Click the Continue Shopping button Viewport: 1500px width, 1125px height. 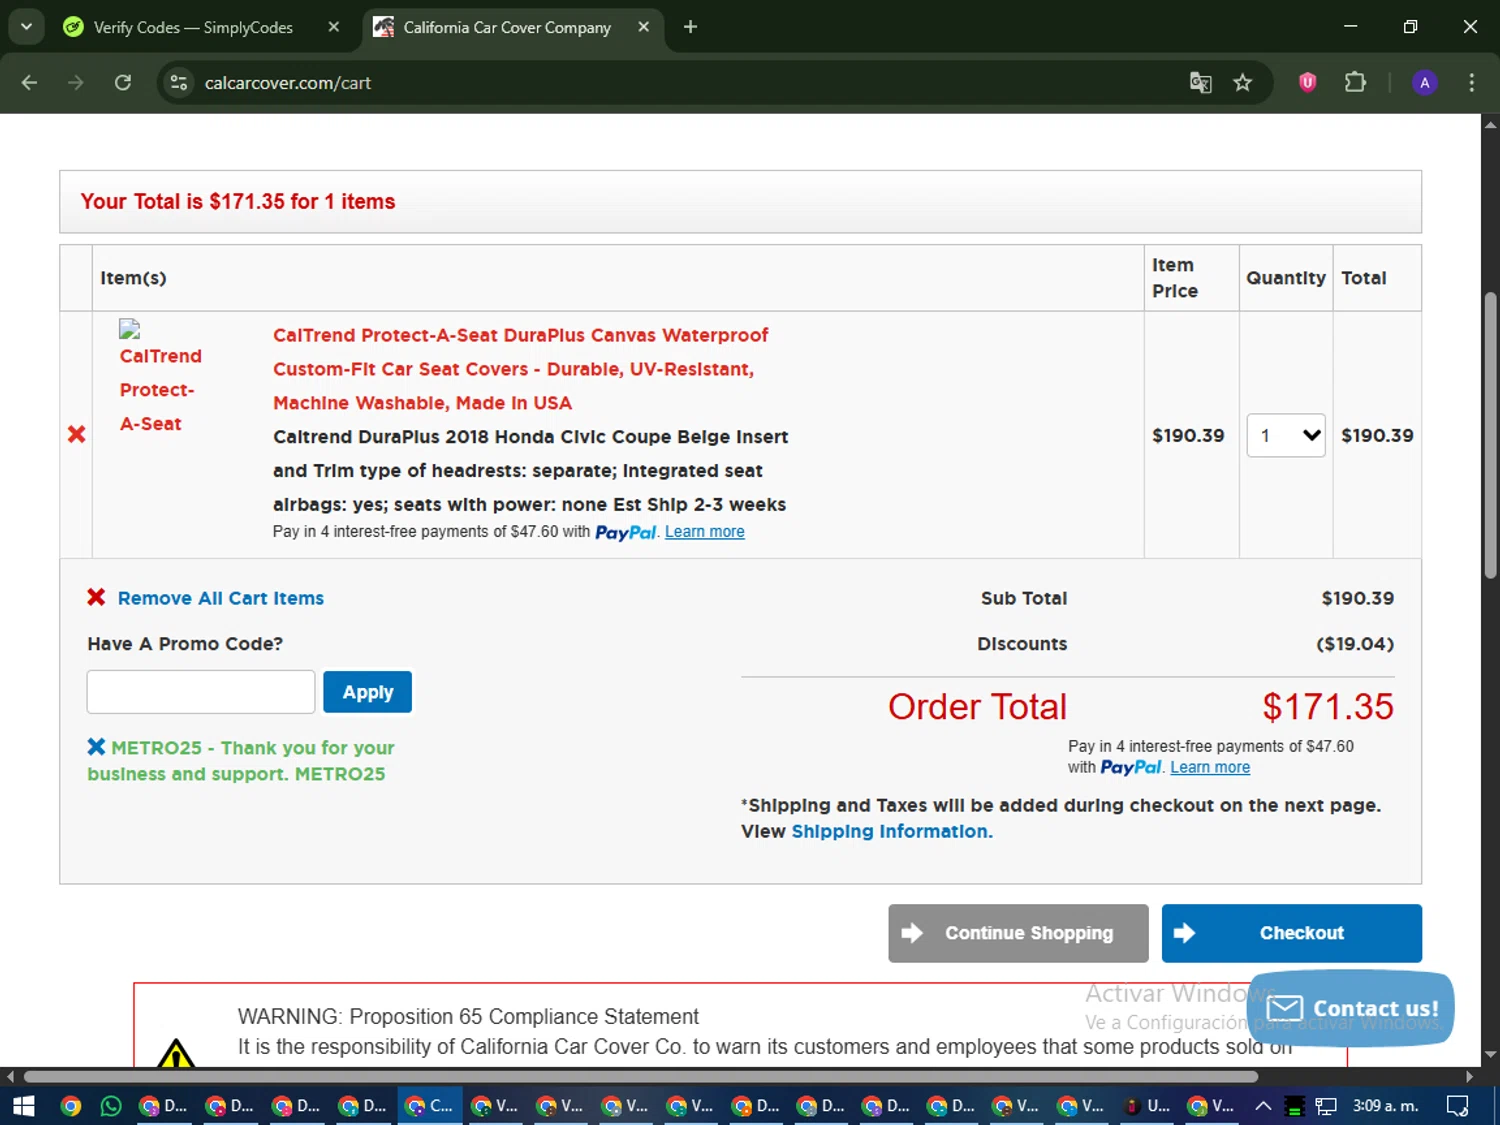coord(1018,933)
